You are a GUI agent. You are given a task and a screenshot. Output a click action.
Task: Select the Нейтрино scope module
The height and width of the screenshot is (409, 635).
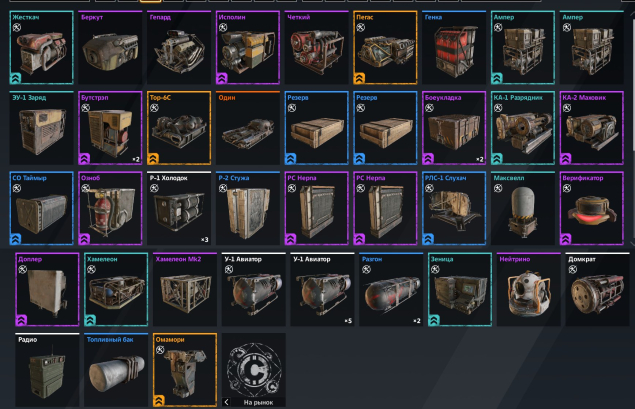[529, 290]
